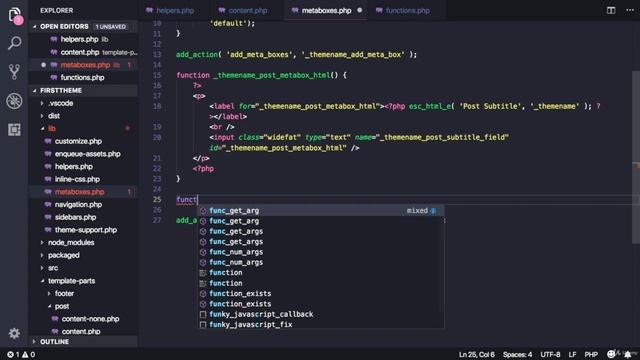Change language mode via PHP indicator

pyautogui.click(x=591, y=355)
